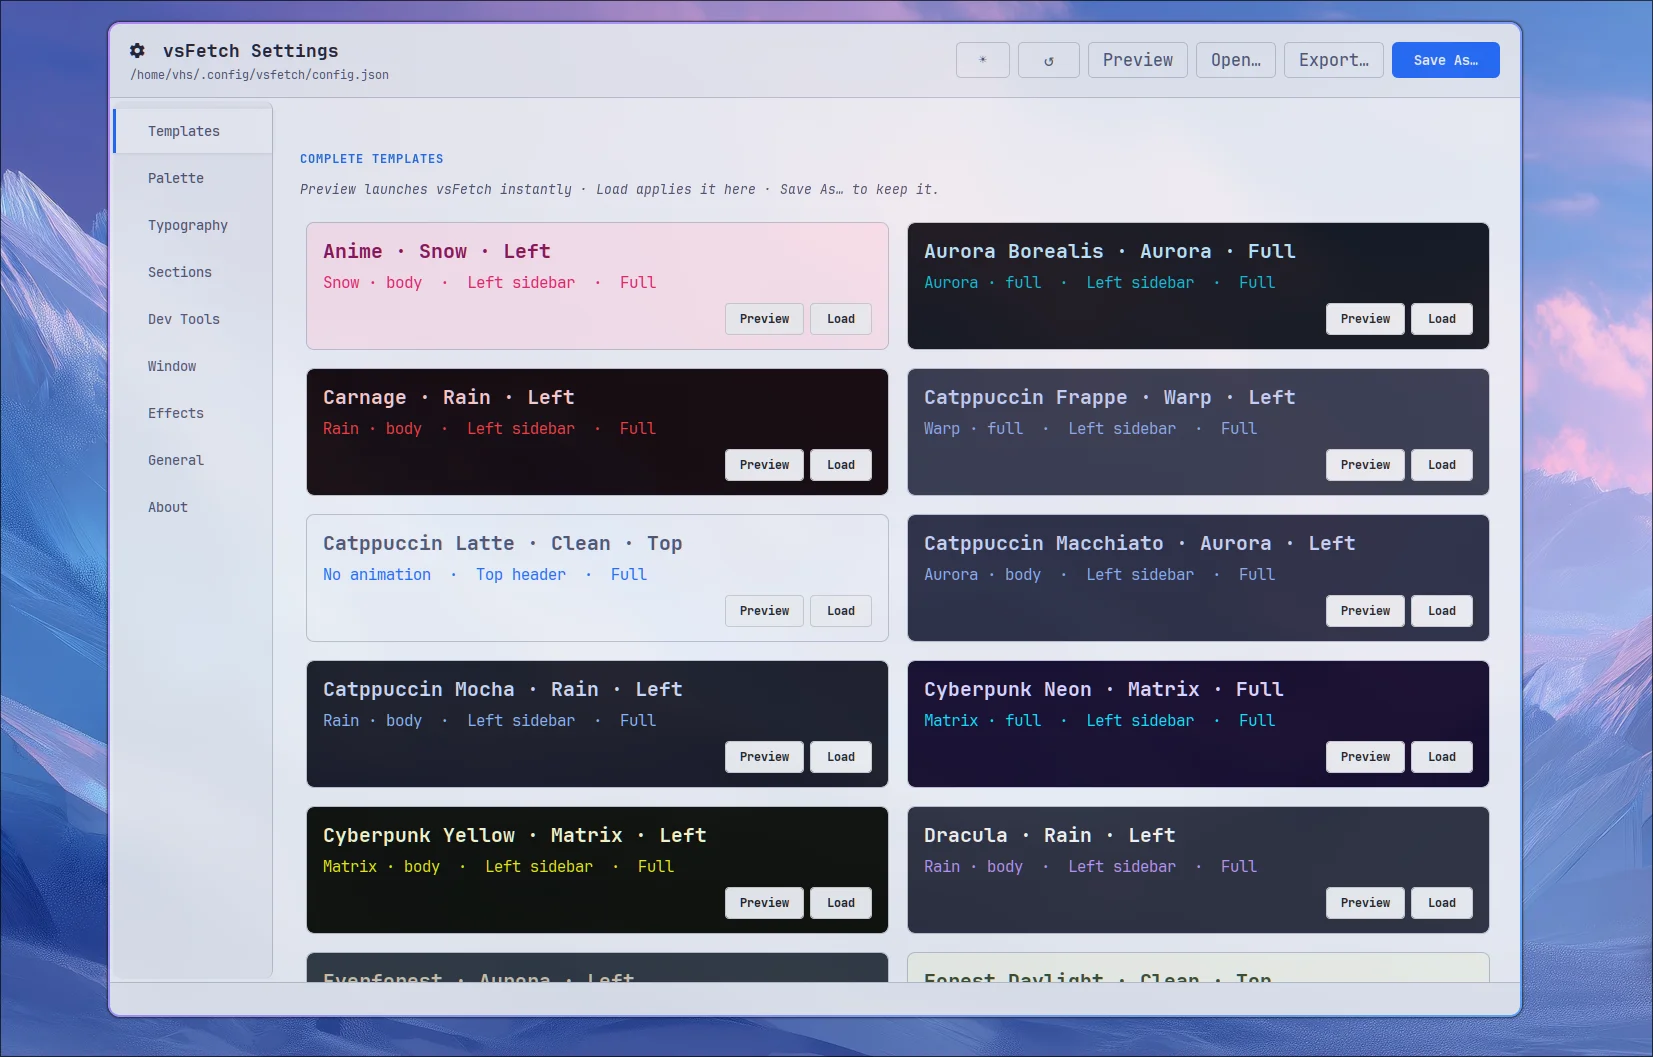Image resolution: width=1653 pixels, height=1057 pixels.
Task: Load the Catppuccin Latte template
Action: pyautogui.click(x=841, y=611)
